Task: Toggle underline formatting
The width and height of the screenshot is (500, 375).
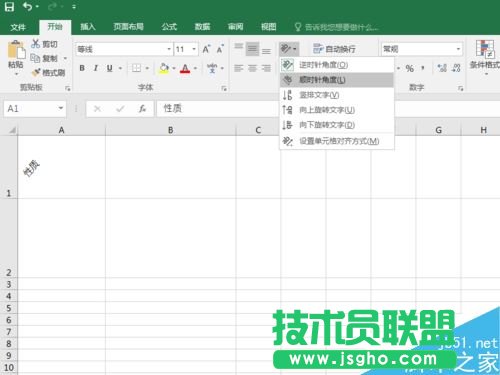Action: [x=110, y=68]
